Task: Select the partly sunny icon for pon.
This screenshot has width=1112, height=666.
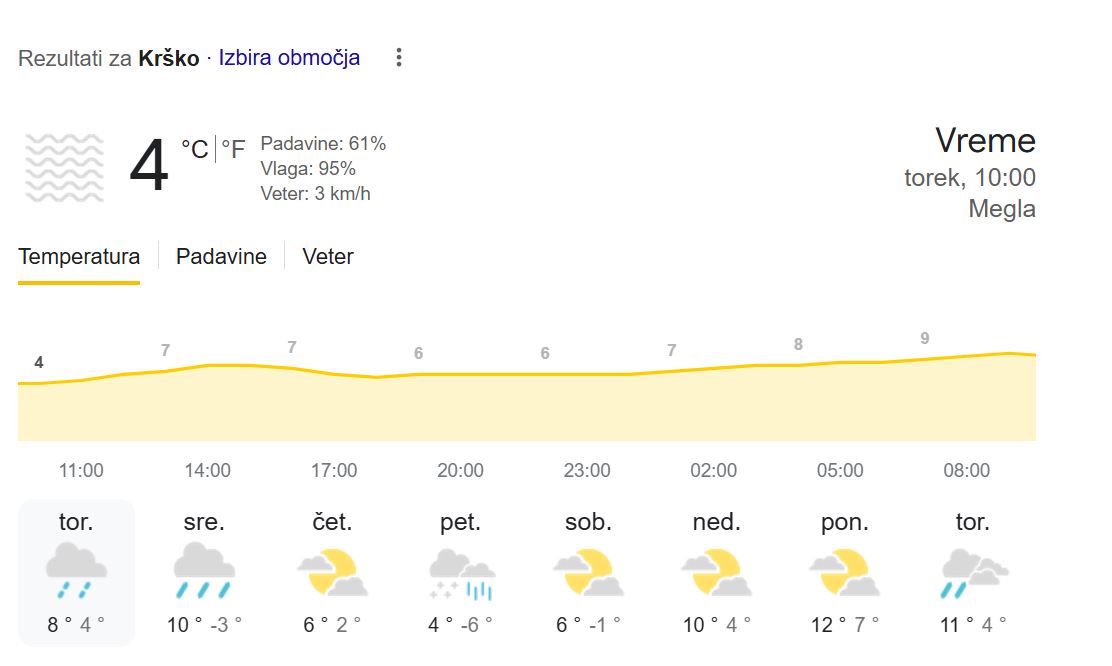Action: 843,570
